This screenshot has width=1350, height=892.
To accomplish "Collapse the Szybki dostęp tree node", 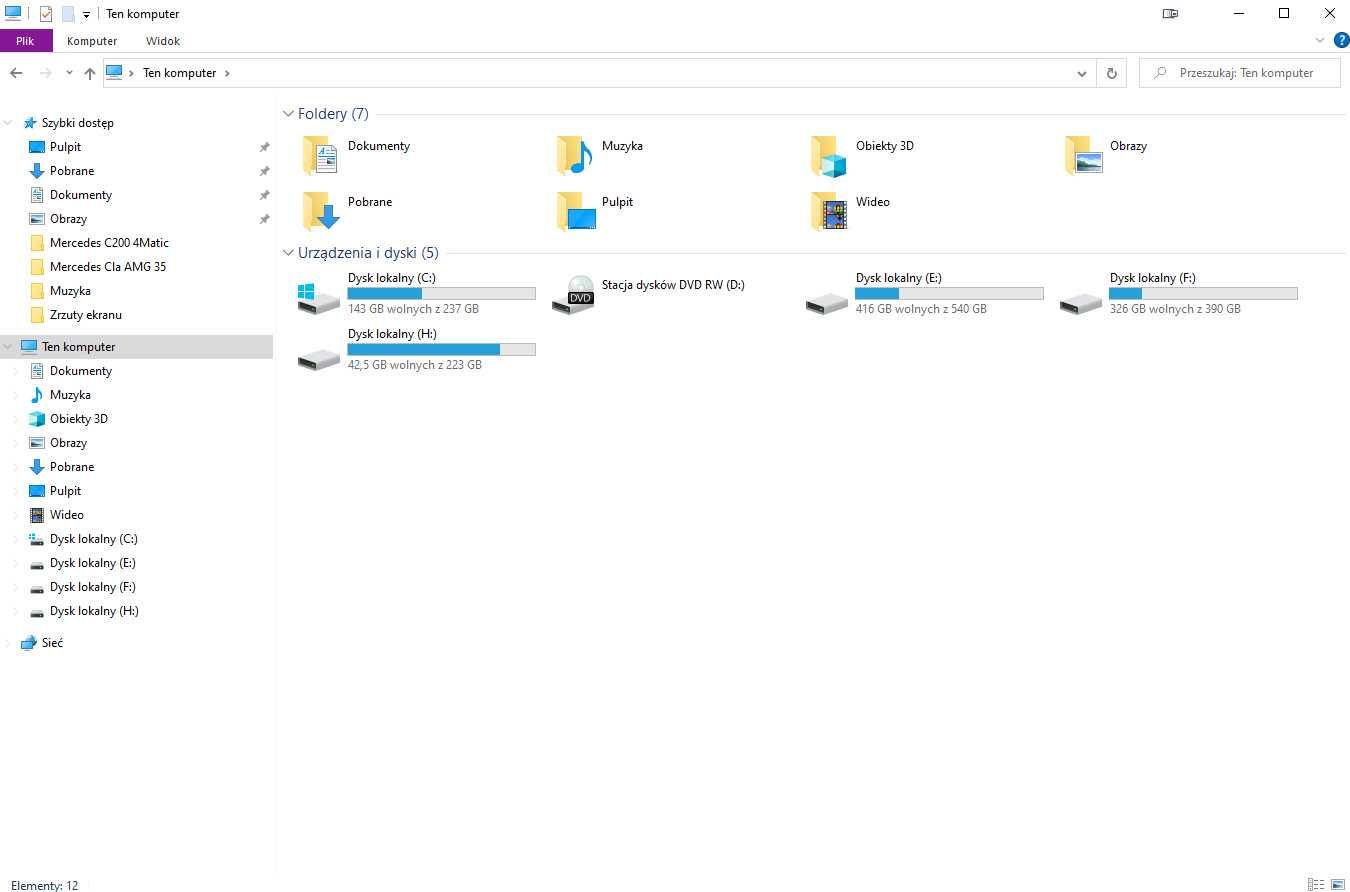I will tap(8, 123).
